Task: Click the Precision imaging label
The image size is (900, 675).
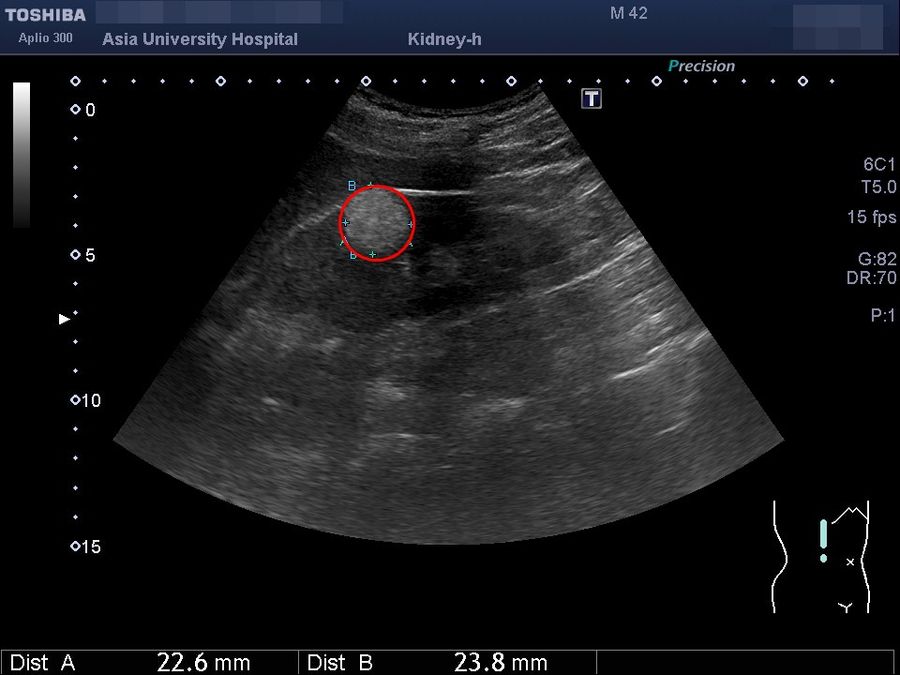Action: (x=701, y=66)
